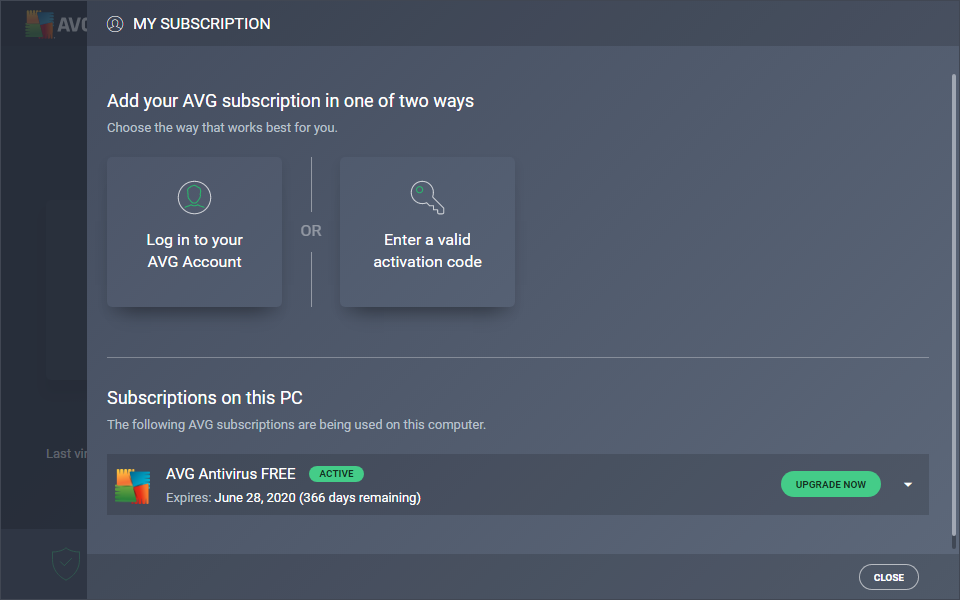Expand the AVG Antivirus FREE subscription details

pyautogui.click(x=908, y=485)
